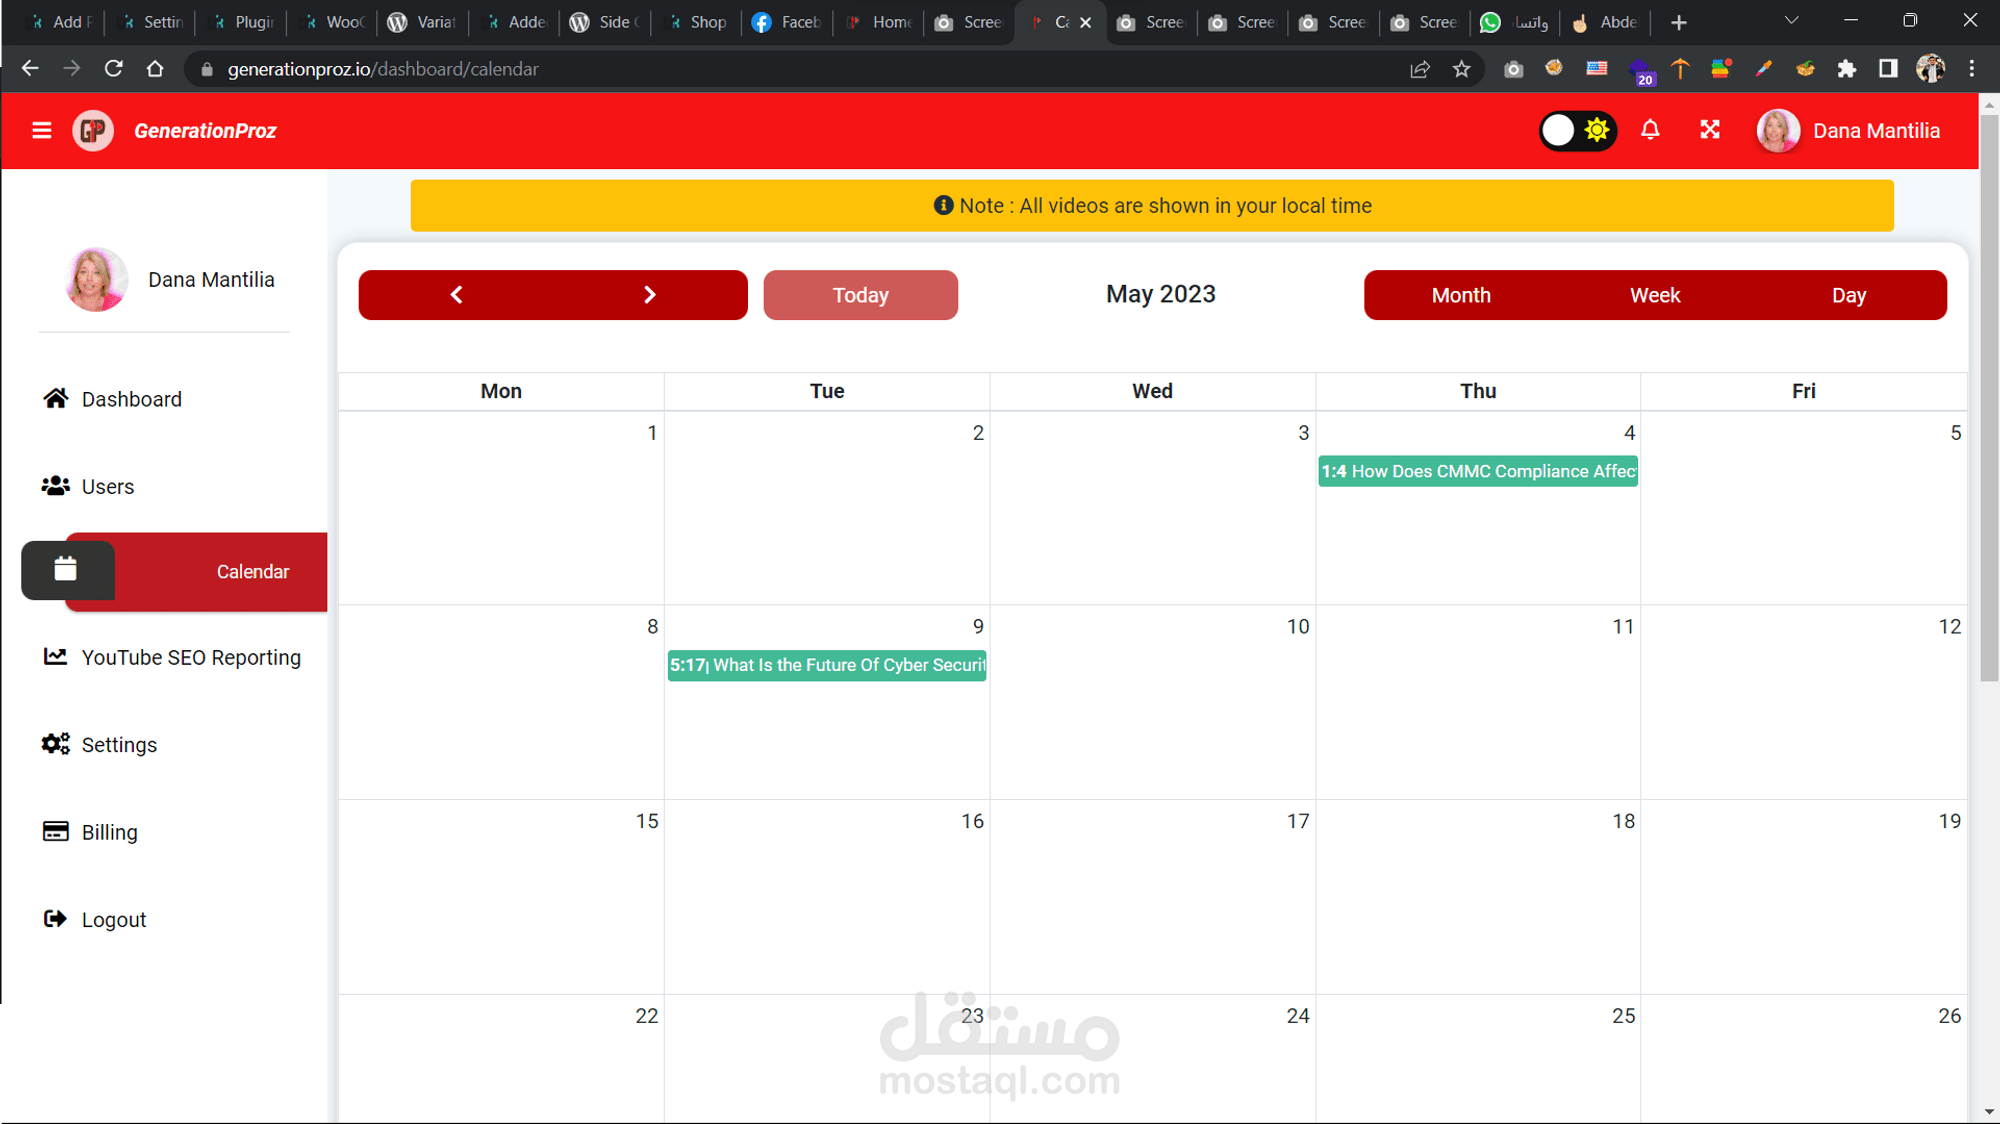Toggle the light/dark mode switch
The width and height of the screenshot is (2000, 1124).
tap(1577, 130)
